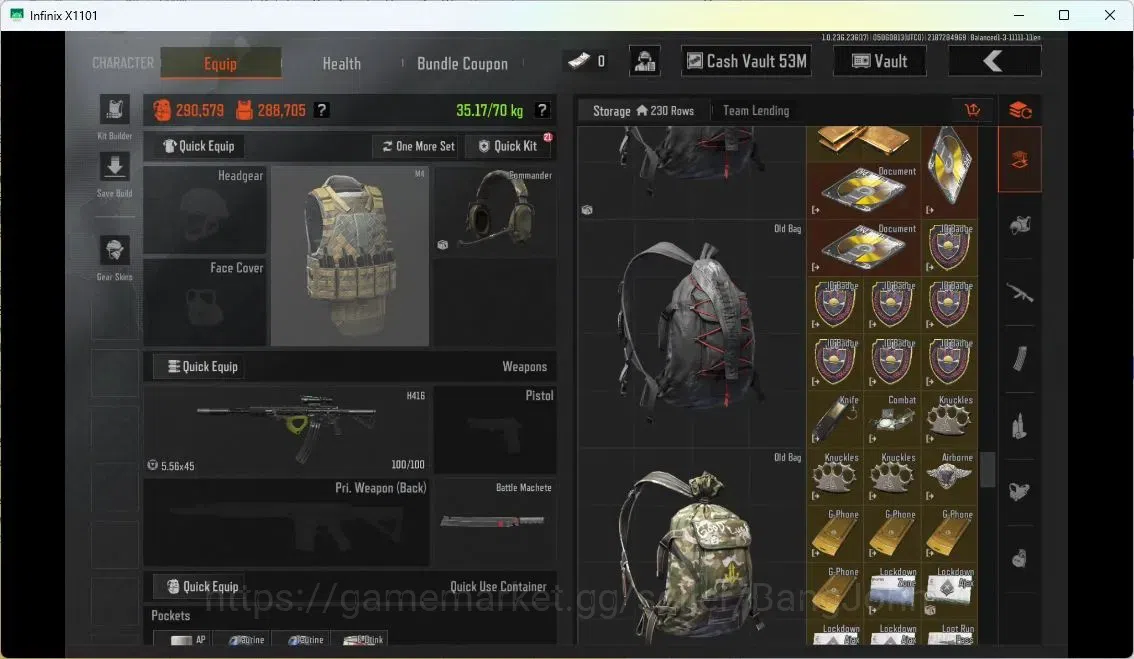Click the storage list scrollbar handle
The height and width of the screenshot is (659, 1134).
coord(987,469)
